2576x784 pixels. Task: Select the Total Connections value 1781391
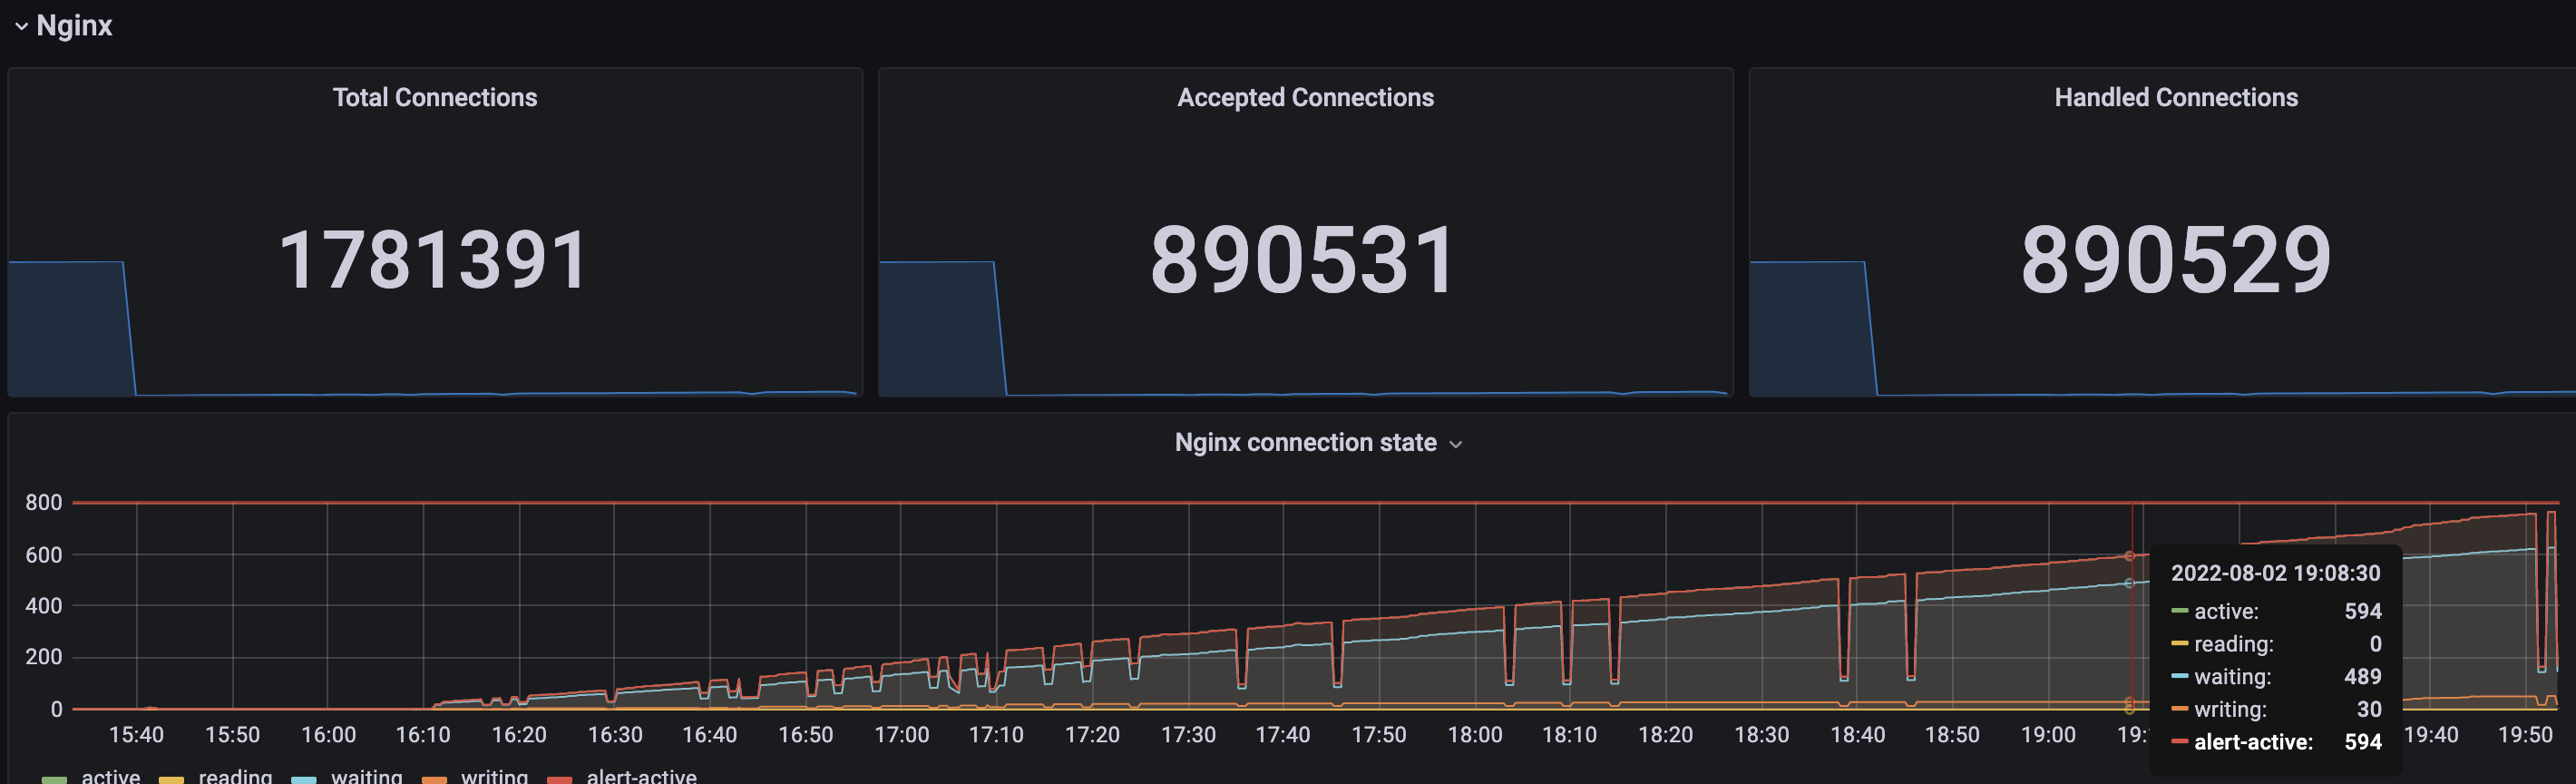[x=434, y=260]
